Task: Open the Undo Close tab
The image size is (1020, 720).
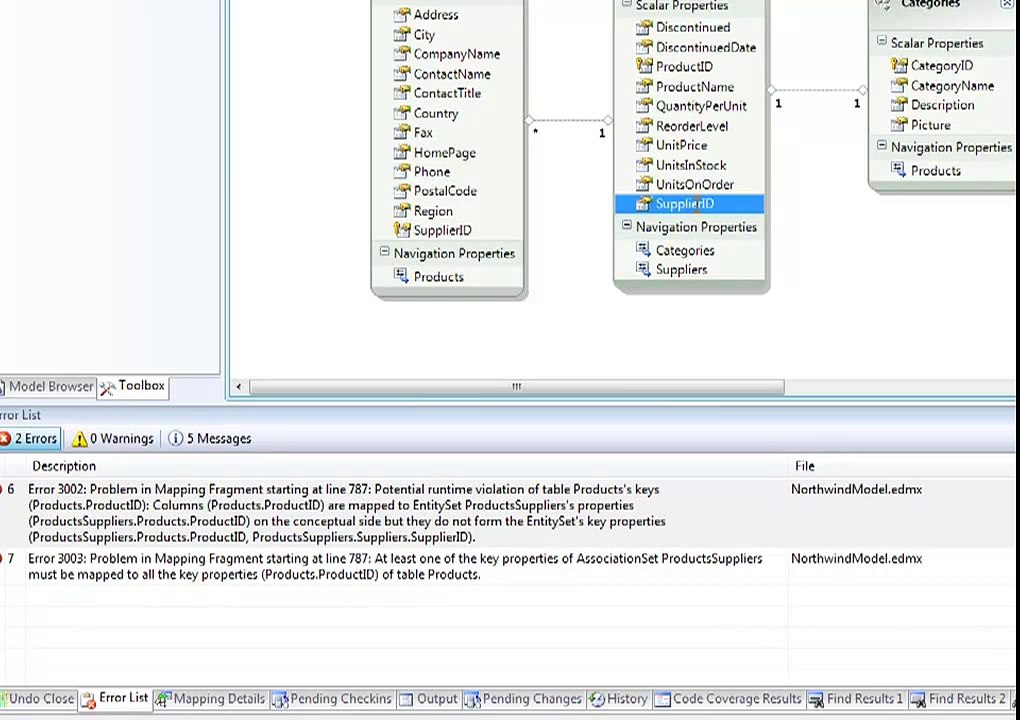Action: 38,699
